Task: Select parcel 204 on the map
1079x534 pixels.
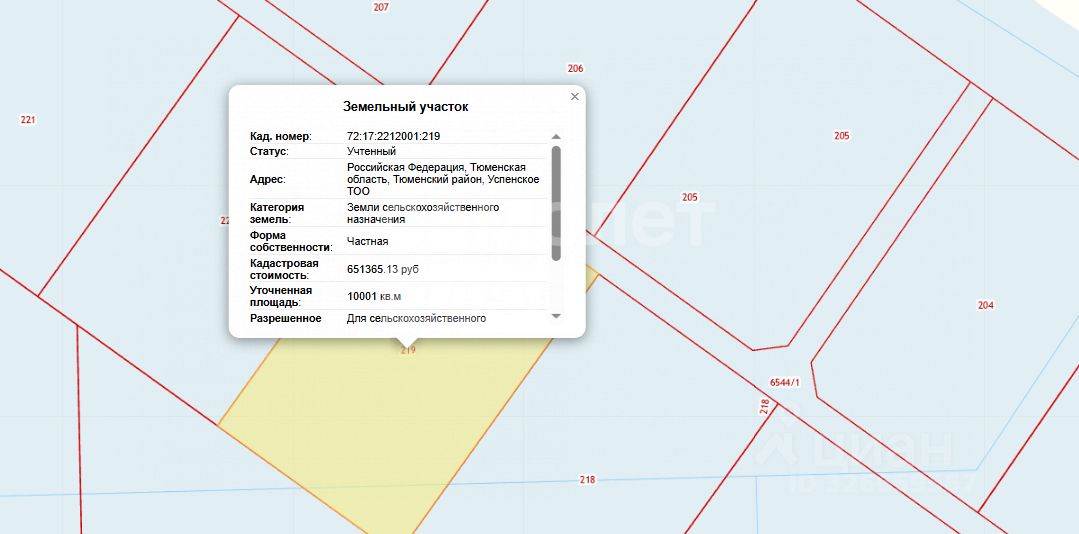Action: pos(986,305)
